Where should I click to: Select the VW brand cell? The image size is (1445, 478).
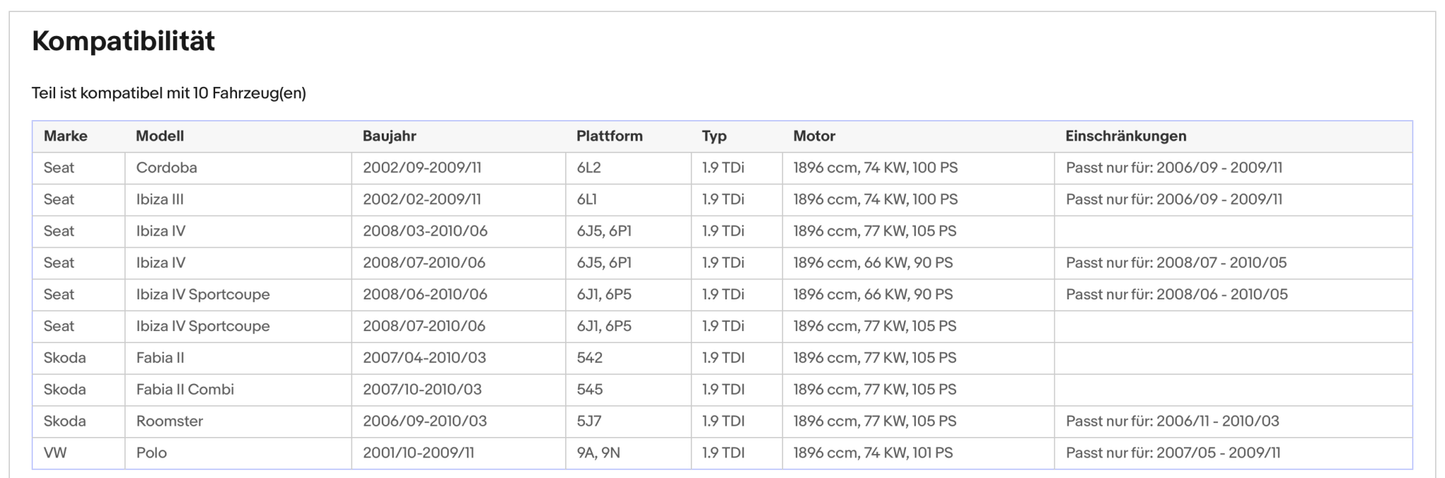tap(55, 454)
